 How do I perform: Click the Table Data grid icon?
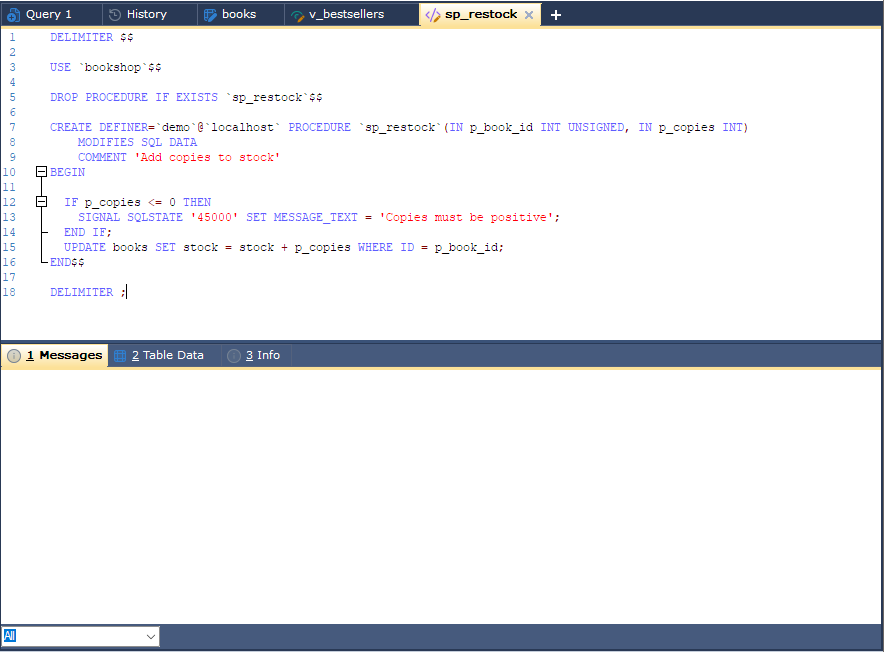point(120,356)
